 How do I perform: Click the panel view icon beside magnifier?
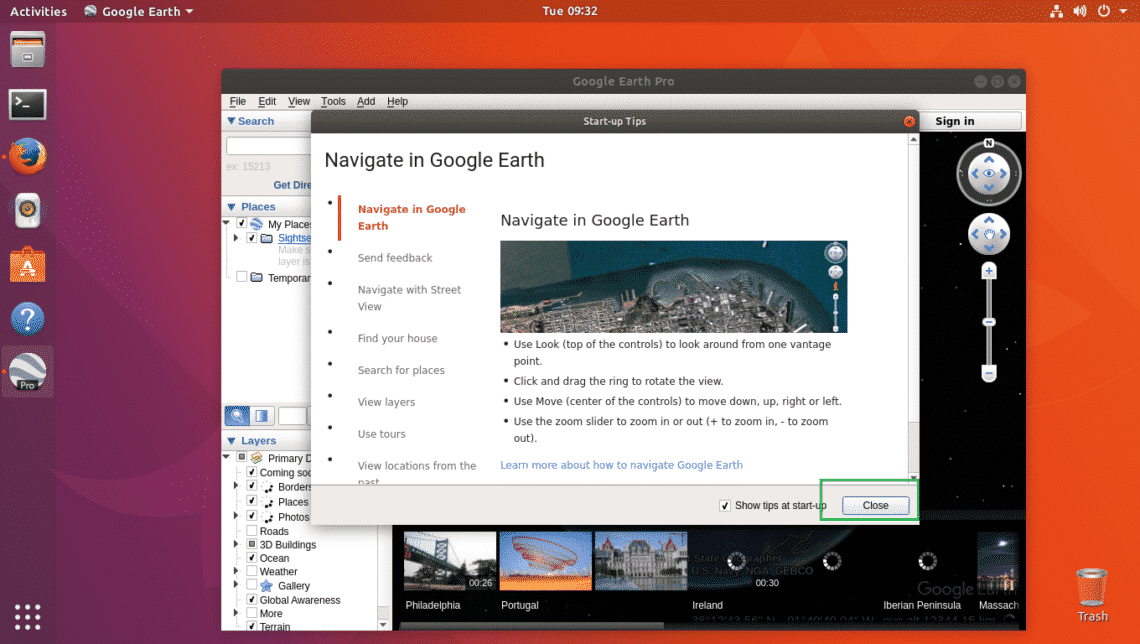pyautogui.click(x=261, y=416)
